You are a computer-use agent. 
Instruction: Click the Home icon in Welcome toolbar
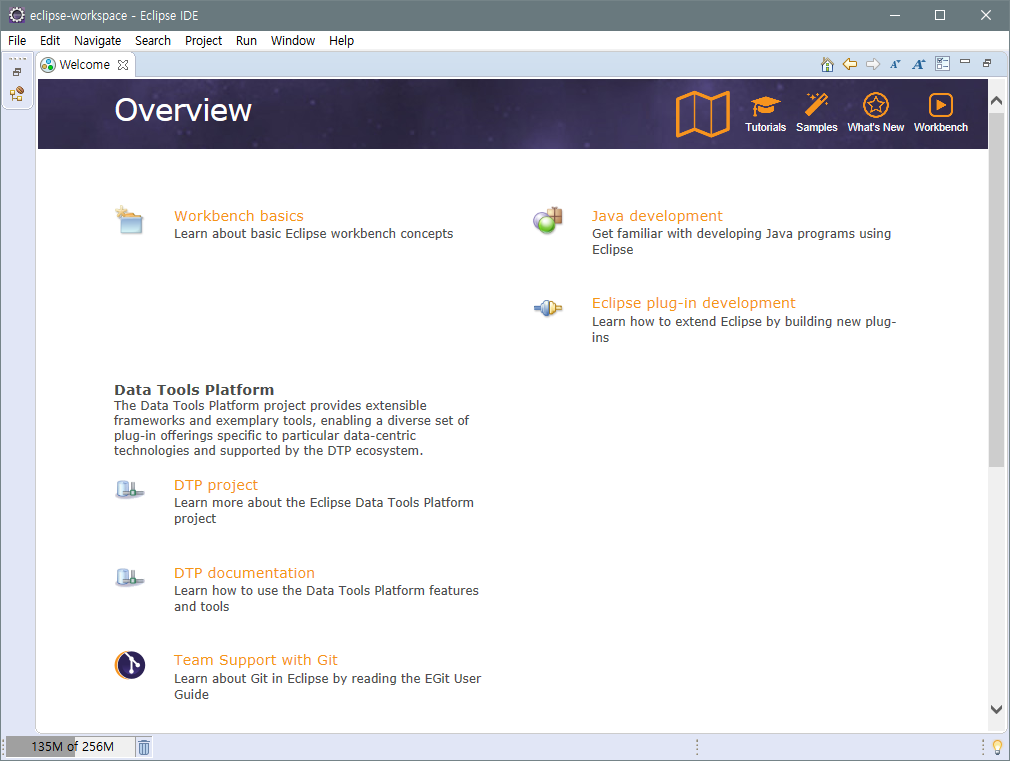827,64
